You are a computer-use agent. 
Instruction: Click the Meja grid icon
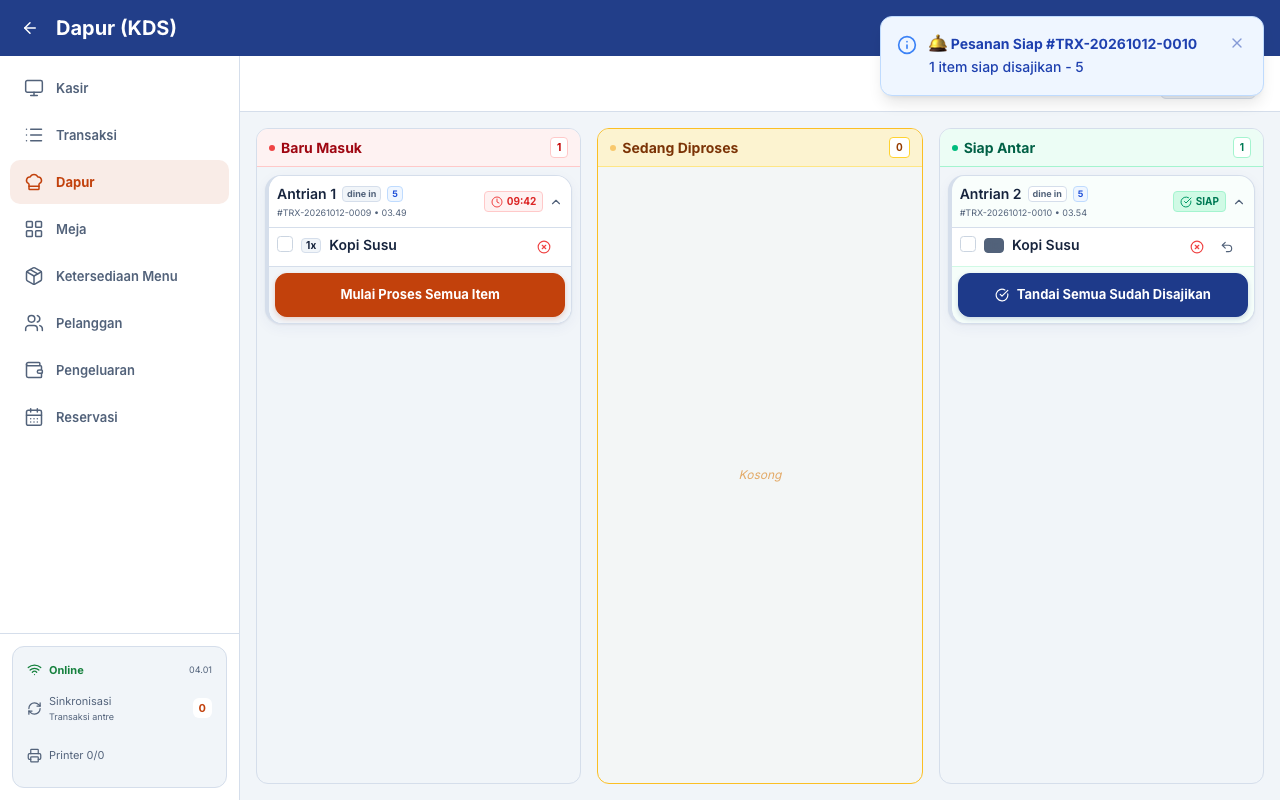click(34, 229)
